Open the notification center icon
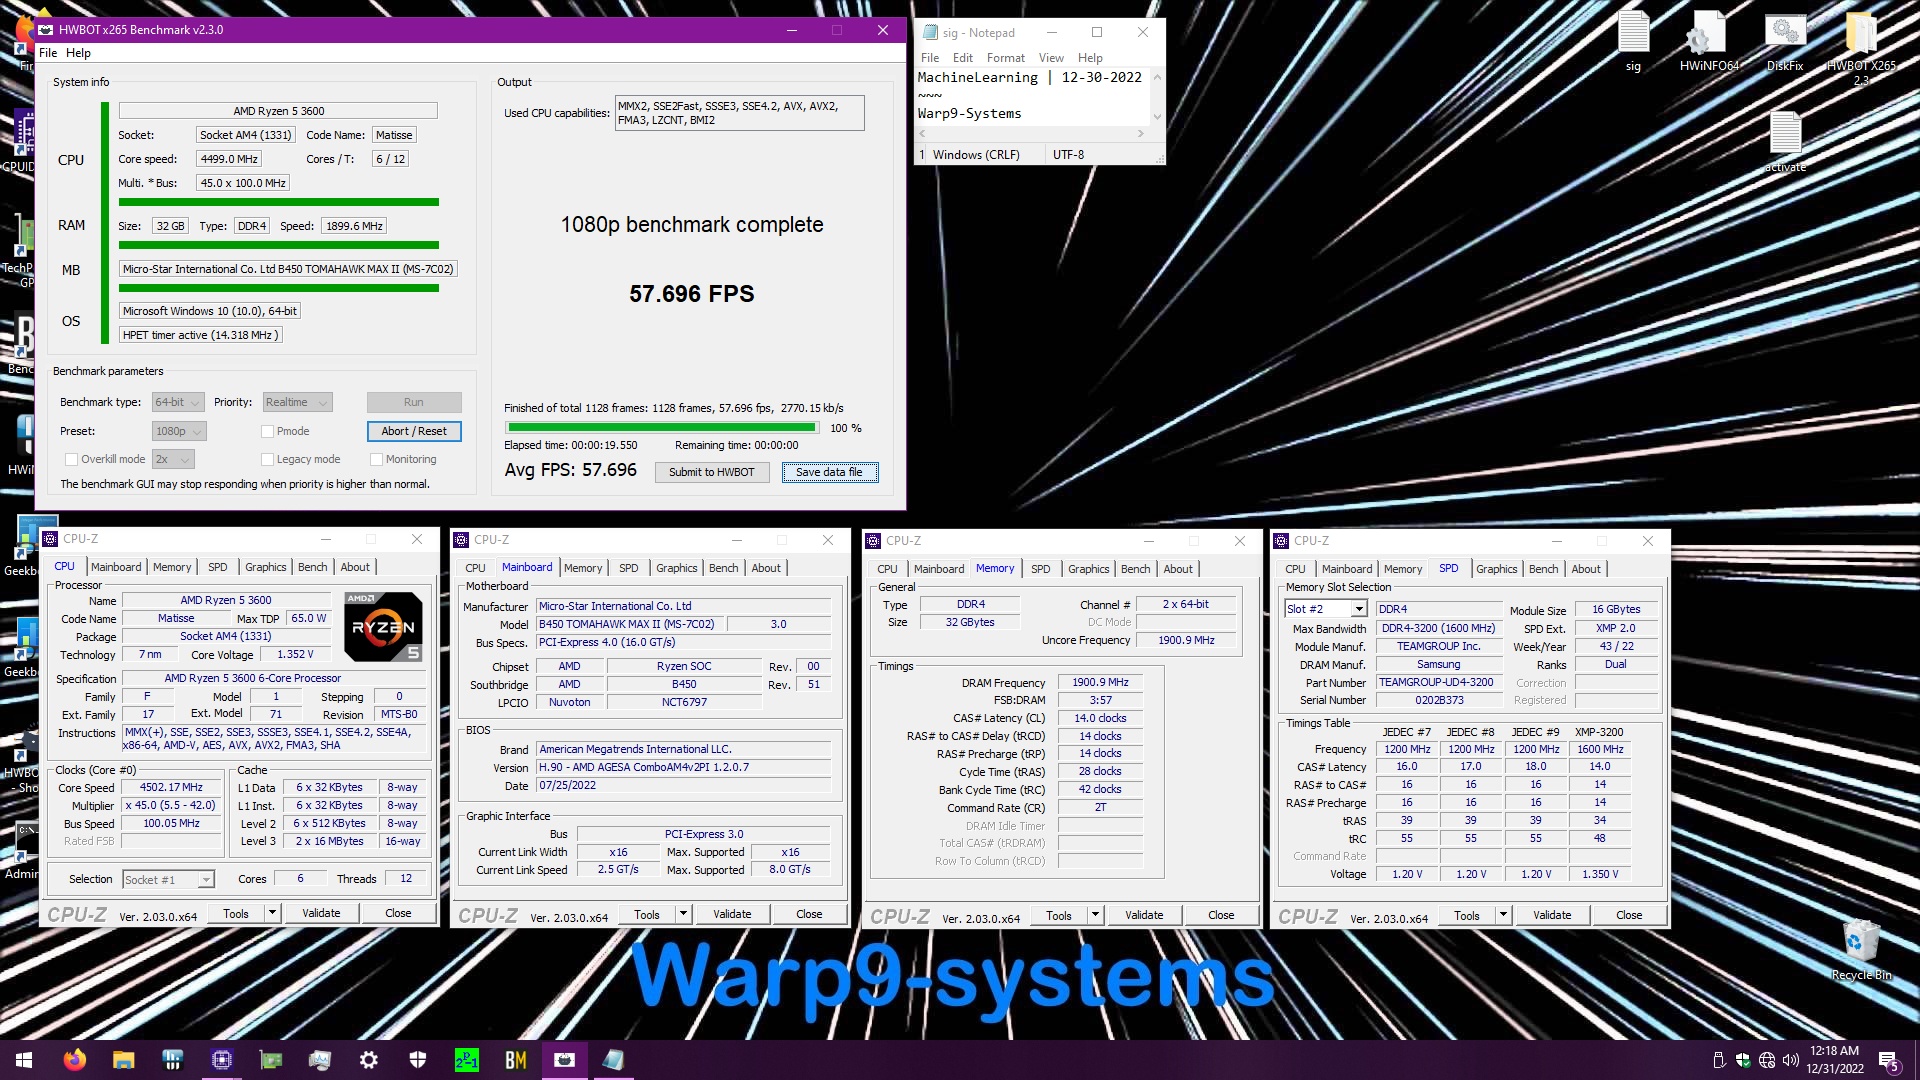Viewport: 1920px width, 1080px height. click(x=1889, y=1061)
